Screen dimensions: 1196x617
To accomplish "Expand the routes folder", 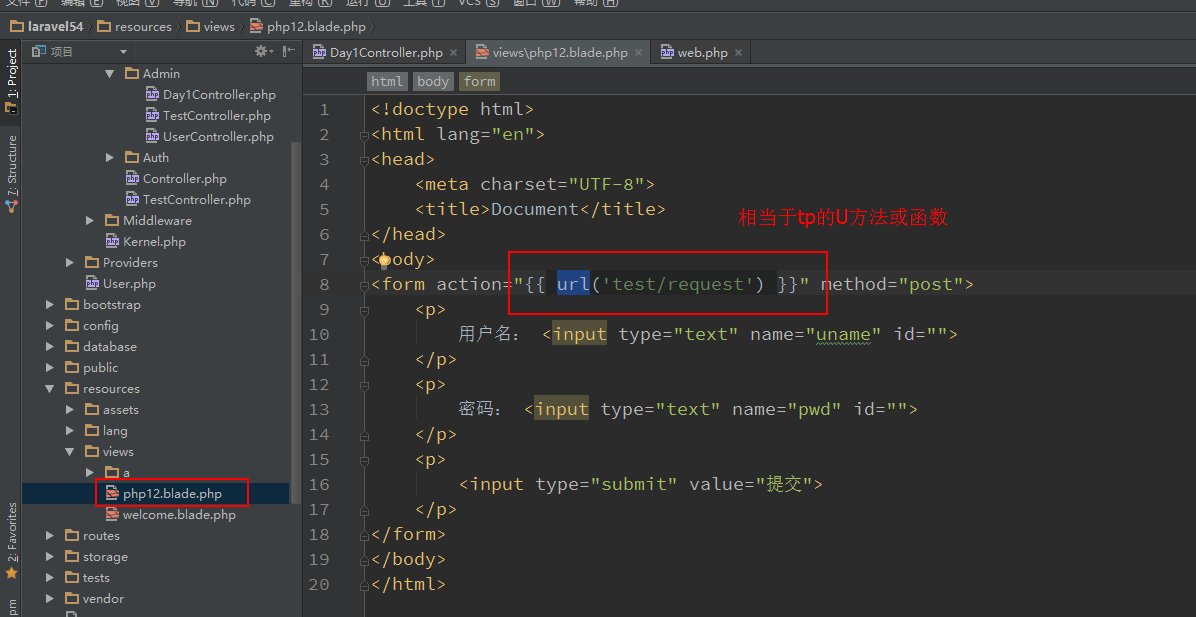I will 50,536.
